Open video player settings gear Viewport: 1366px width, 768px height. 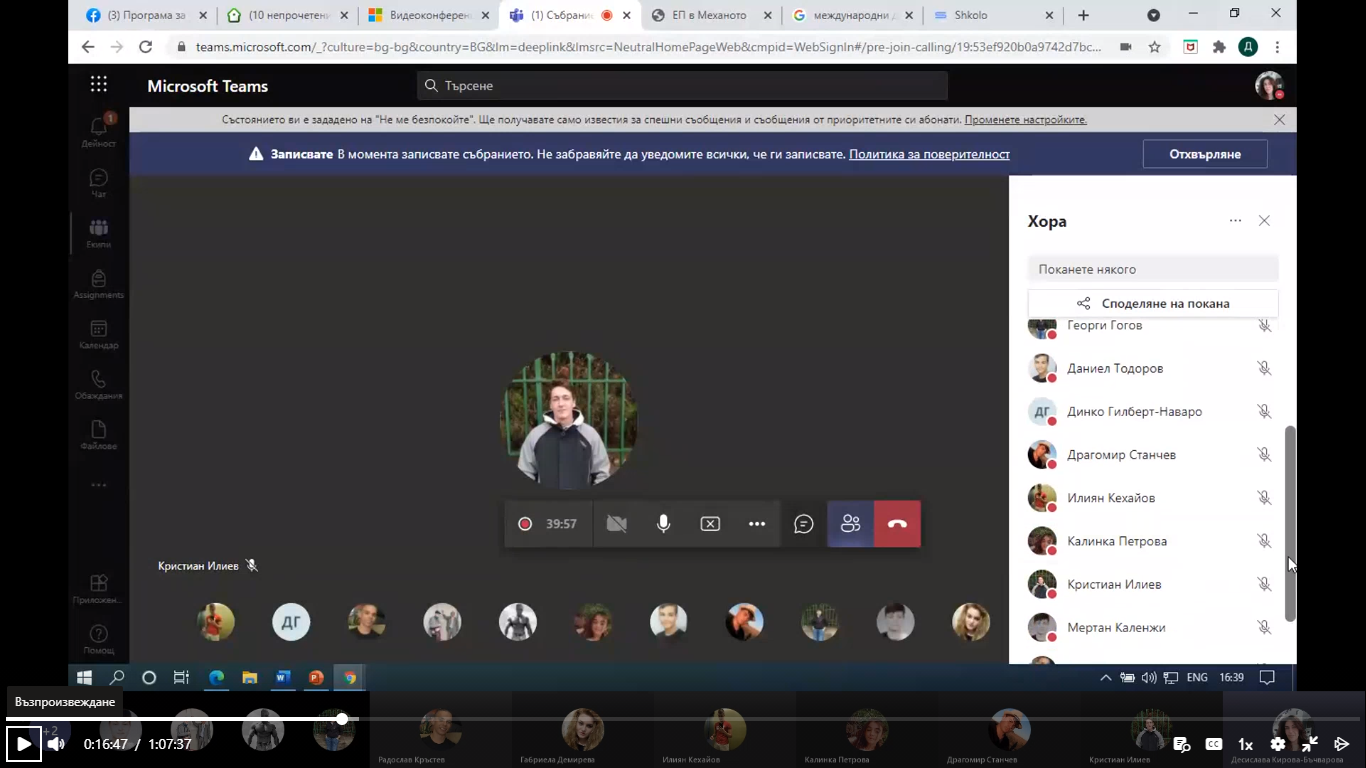pyautogui.click(x=1277, y=744)
